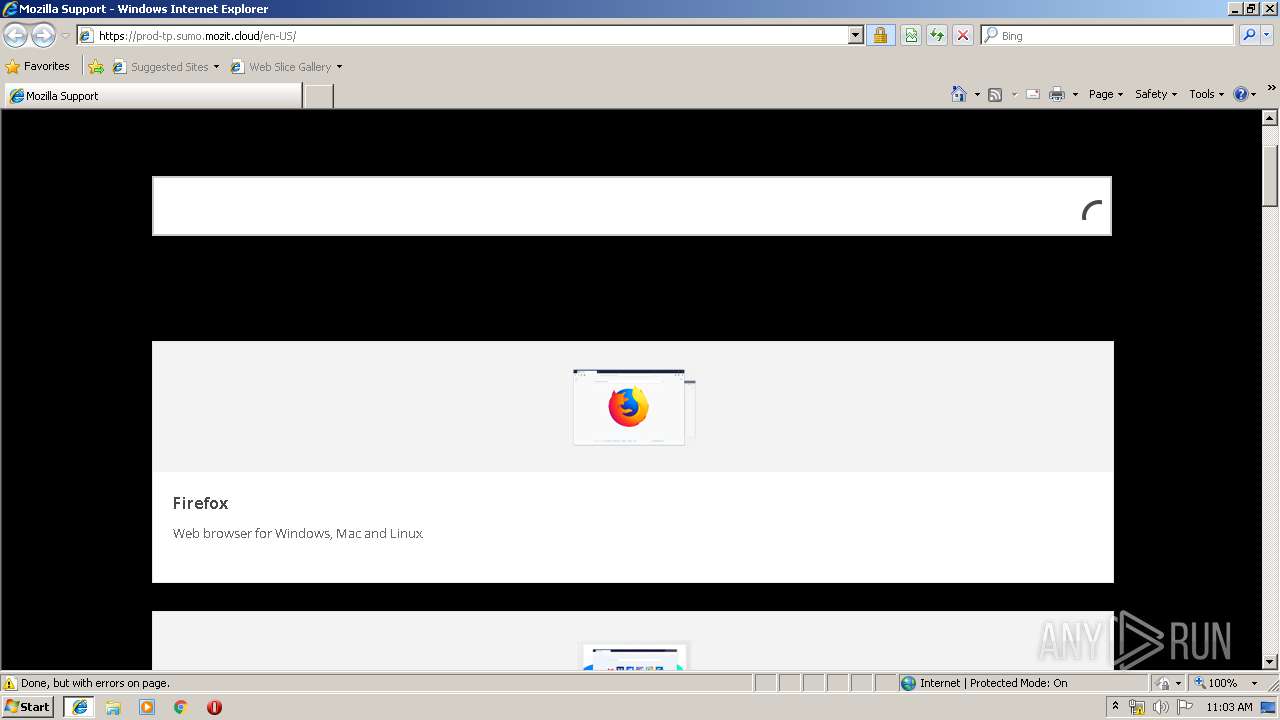This screenshot has height=720, width=1280.
Task: Expand the Print options dropdown arrow
Action: [1075, 94]
